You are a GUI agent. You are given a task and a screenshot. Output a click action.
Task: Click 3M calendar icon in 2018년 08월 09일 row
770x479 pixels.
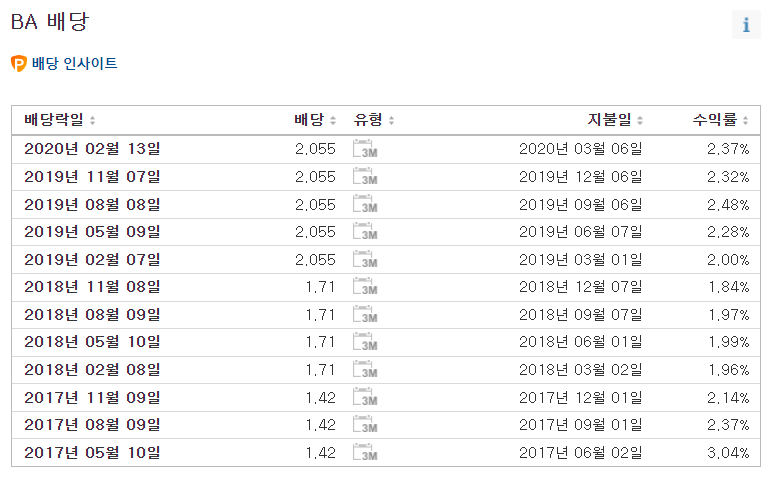click(x=365, y=314)
